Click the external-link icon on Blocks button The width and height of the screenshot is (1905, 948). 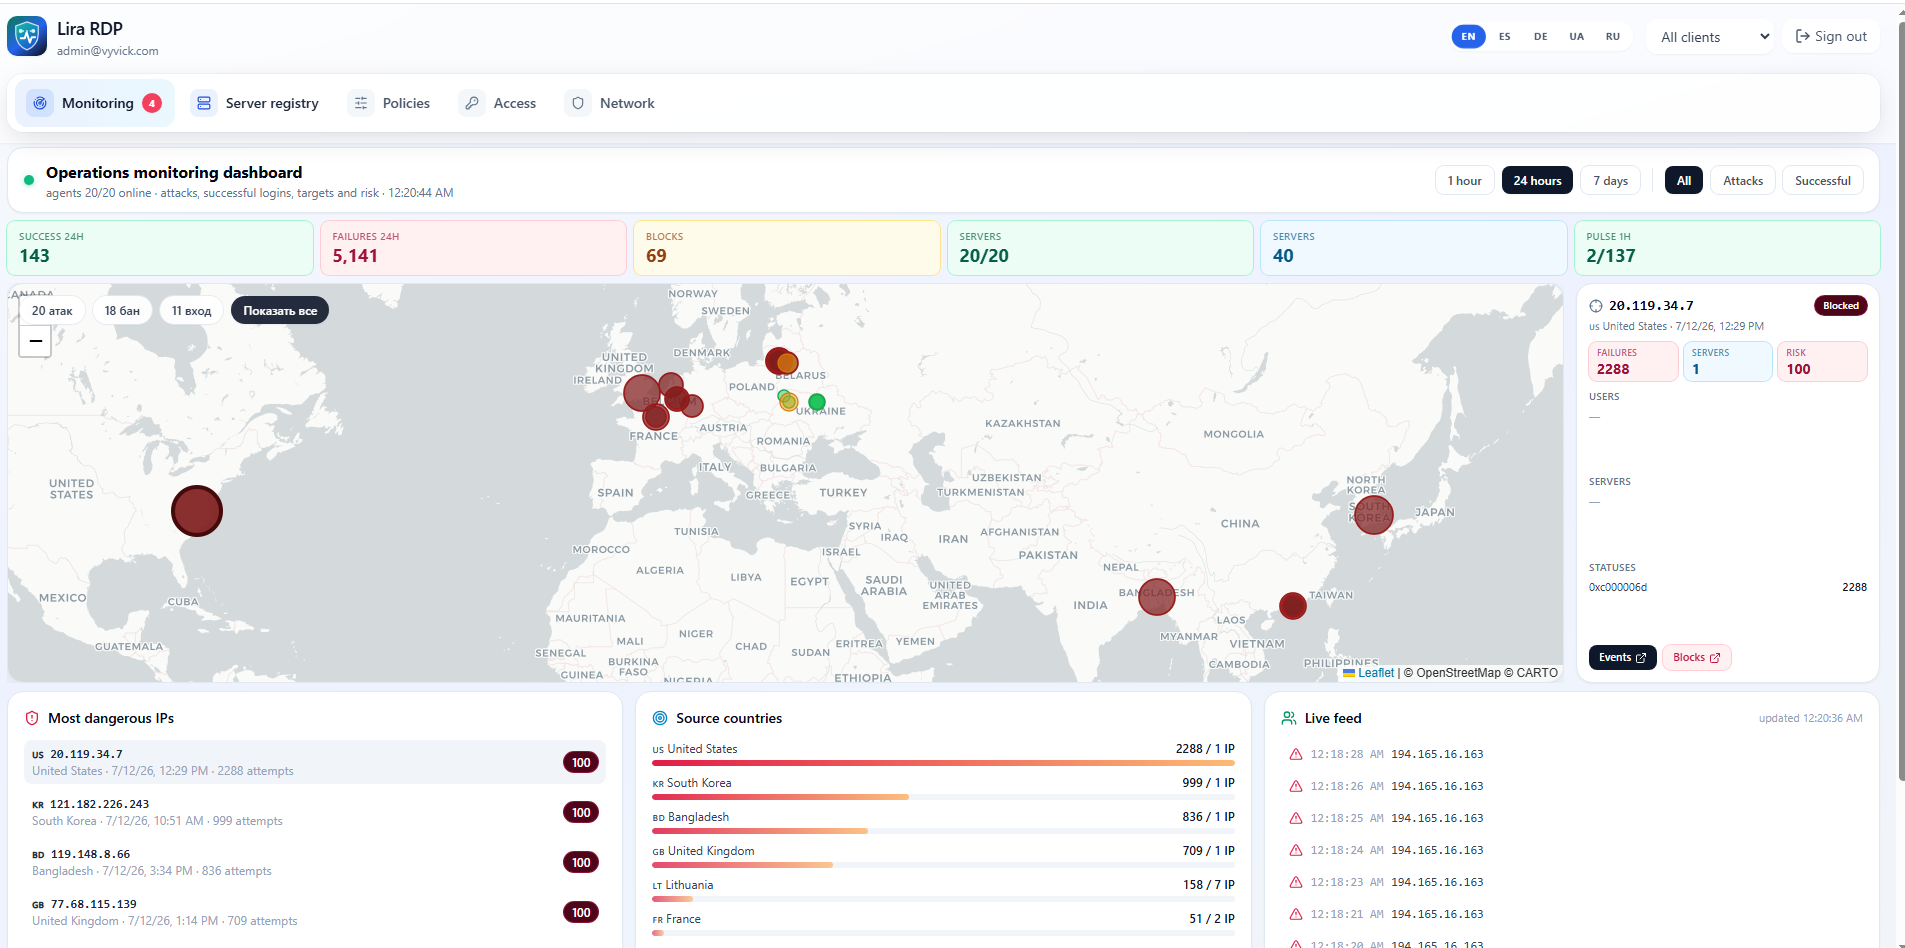tap(1715, 658)
